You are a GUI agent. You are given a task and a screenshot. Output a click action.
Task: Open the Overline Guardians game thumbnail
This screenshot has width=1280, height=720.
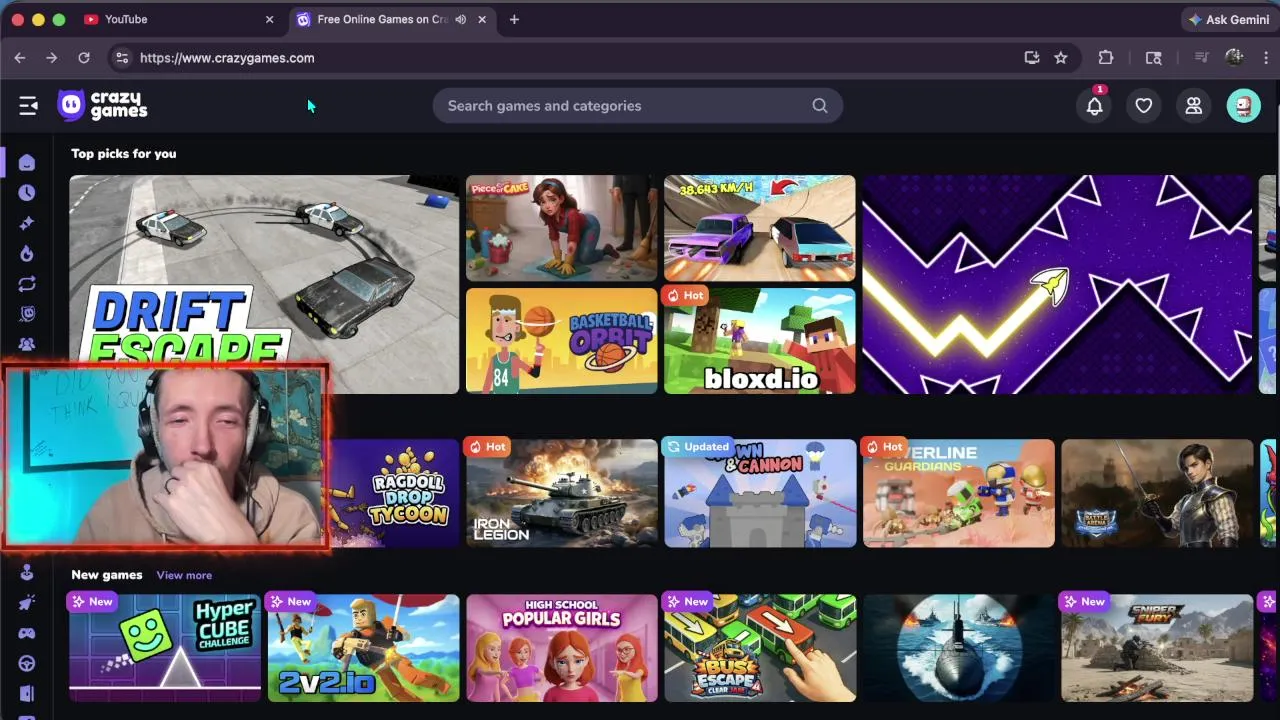coord(959,493)
